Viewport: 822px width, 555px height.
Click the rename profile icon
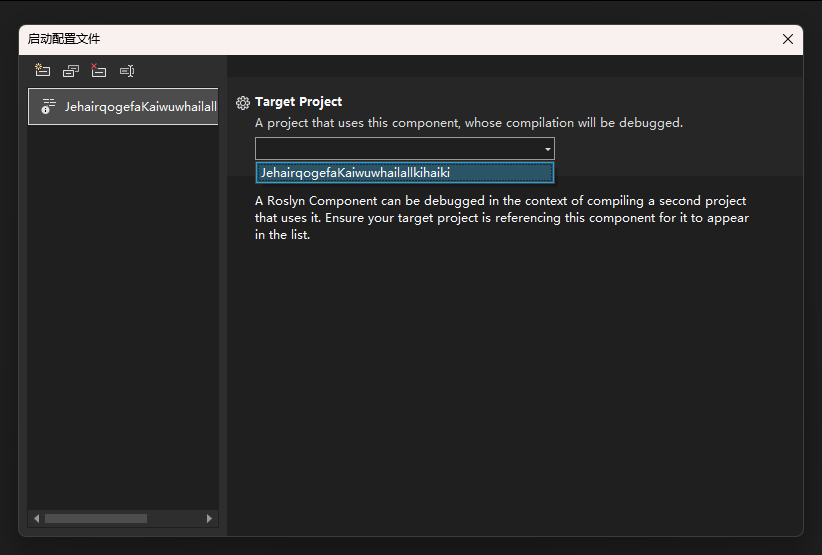(x=126, y=71)
